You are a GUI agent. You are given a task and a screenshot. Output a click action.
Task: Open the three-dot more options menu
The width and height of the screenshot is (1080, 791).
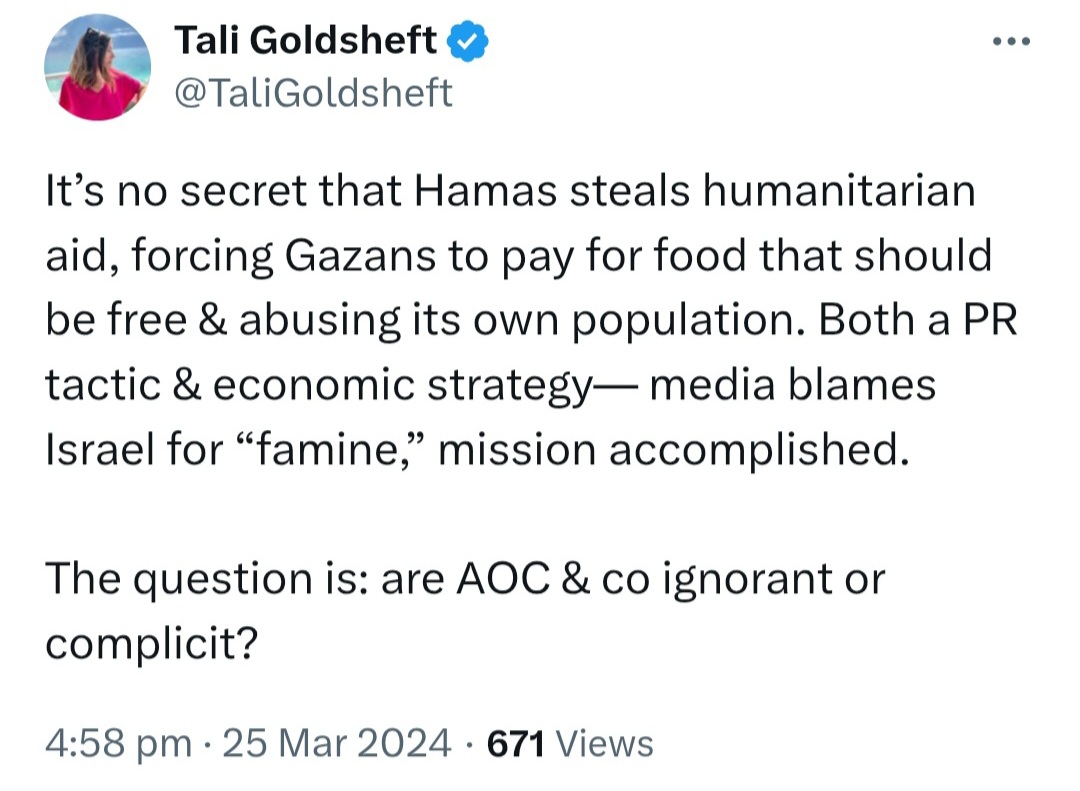pyautogui.click(x=1011, y=42)
